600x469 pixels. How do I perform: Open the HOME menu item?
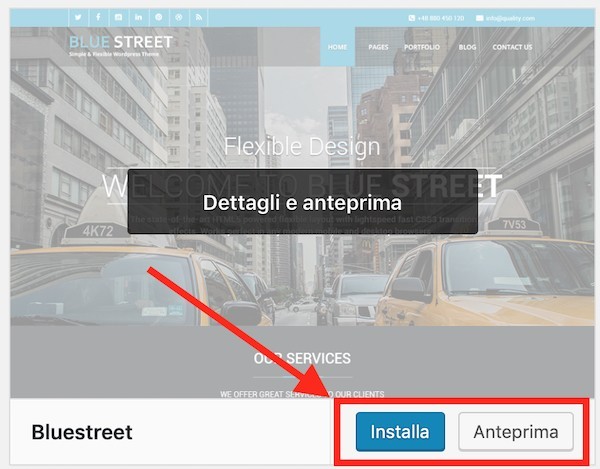coord(338,47)
